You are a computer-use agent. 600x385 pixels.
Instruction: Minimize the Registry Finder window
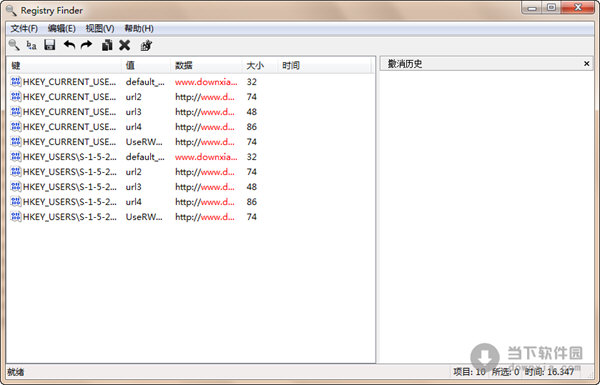coord(532,8)
